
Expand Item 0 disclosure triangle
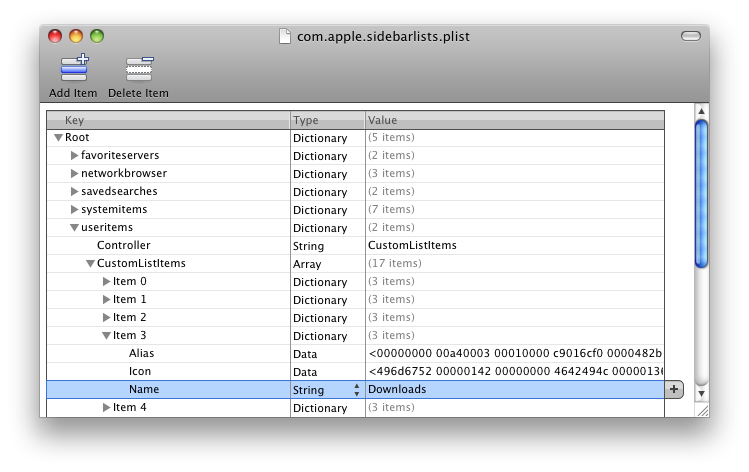point(106,281)
